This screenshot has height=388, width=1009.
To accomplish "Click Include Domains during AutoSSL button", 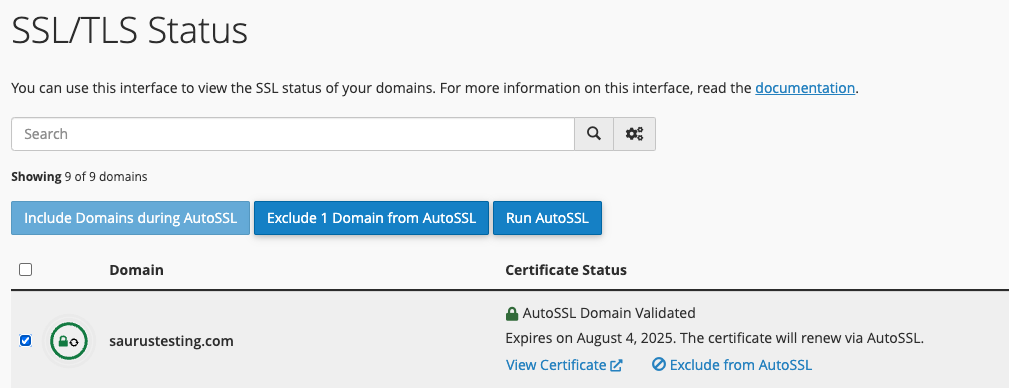I will 131,218.
